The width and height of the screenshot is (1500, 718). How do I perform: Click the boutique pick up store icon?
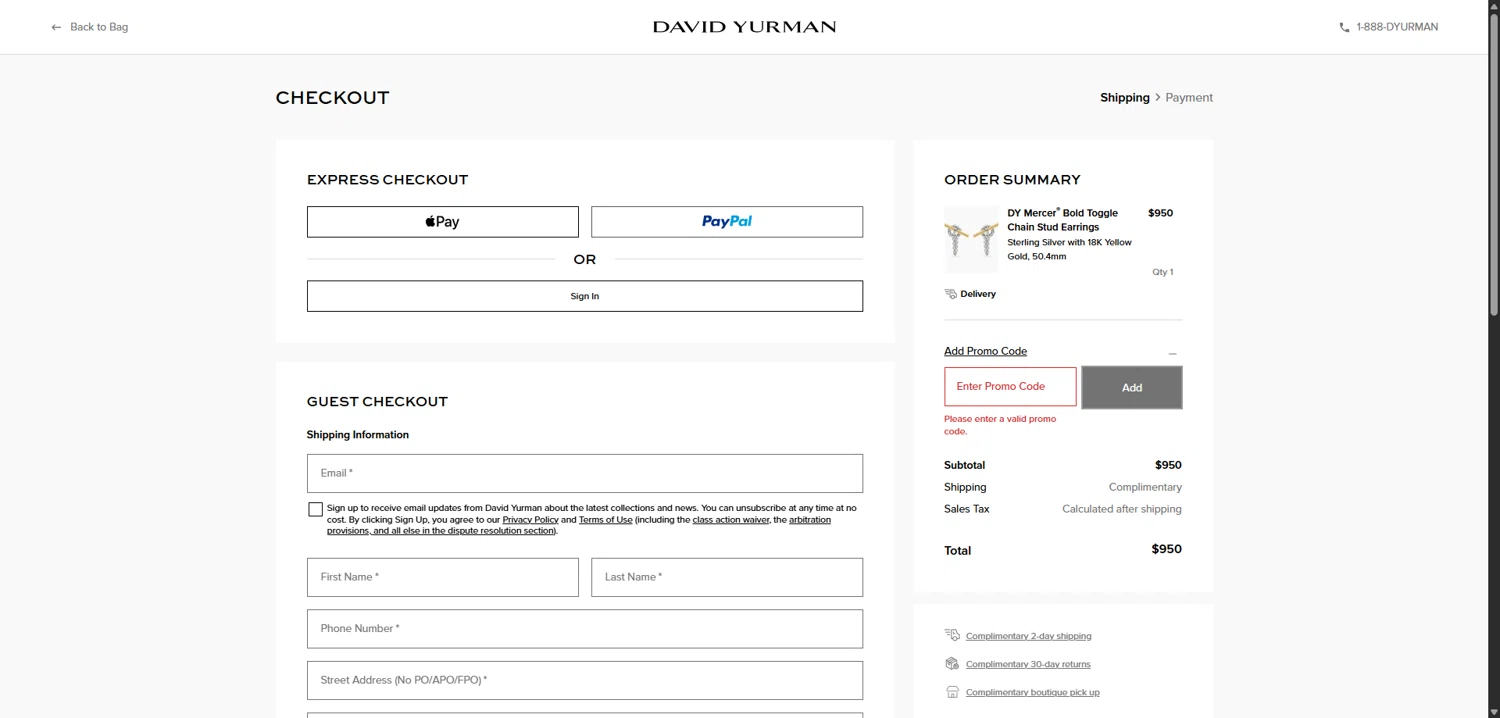point(952,692)
